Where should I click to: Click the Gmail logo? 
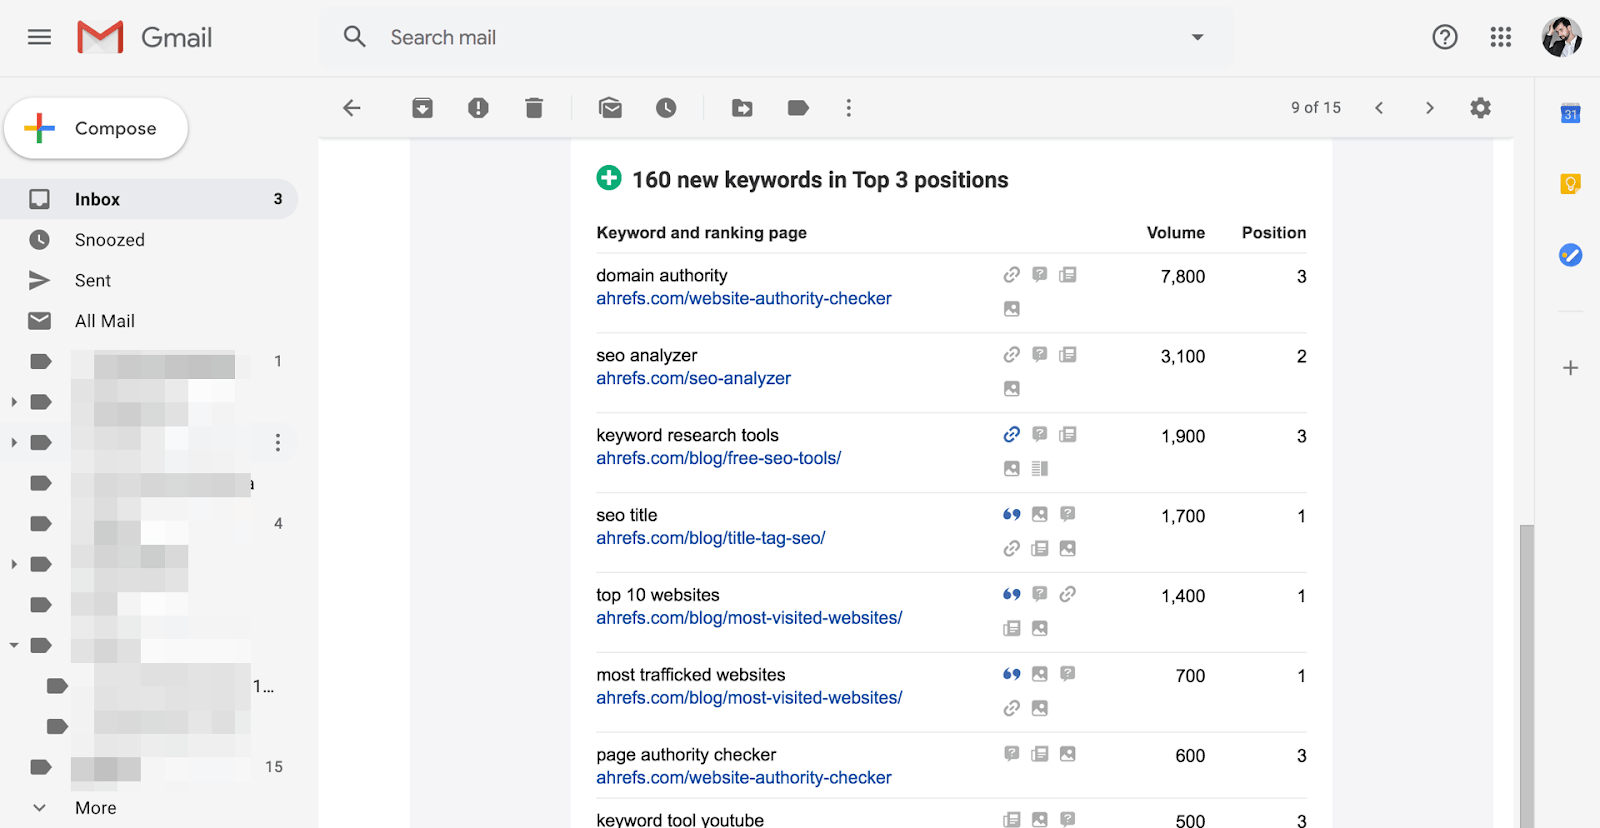click(145, 37)
